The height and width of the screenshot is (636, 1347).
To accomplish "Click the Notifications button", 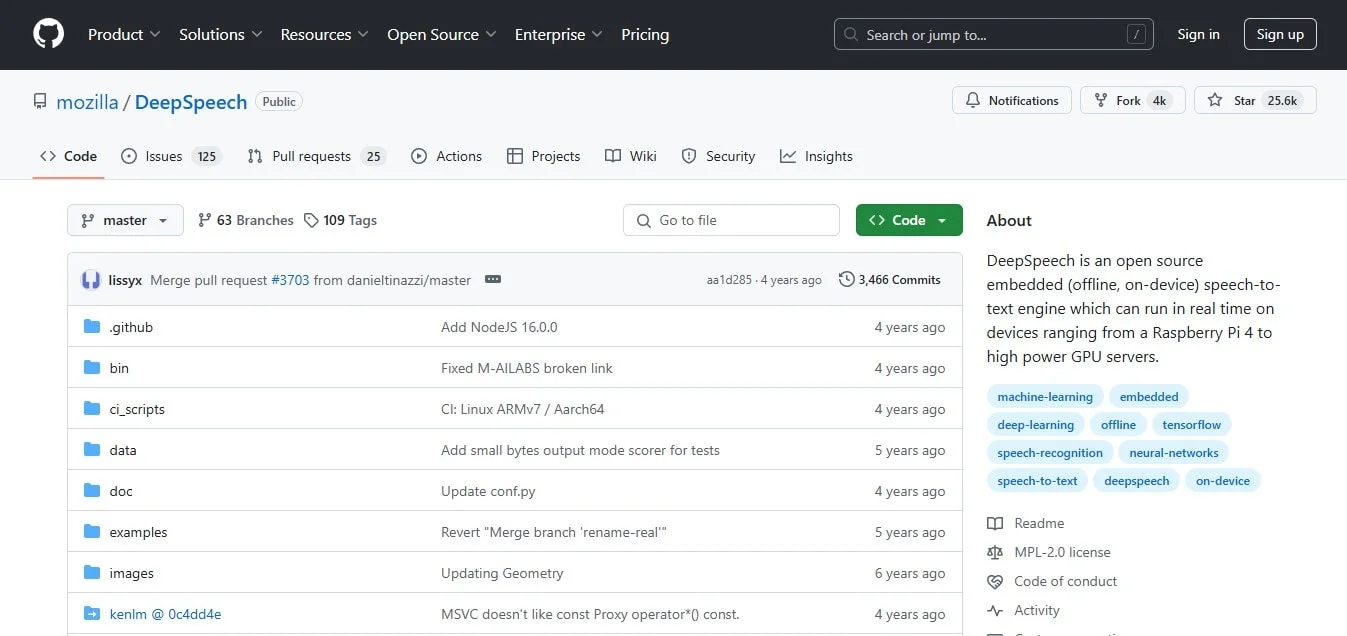I will [x=1012, y=101].
